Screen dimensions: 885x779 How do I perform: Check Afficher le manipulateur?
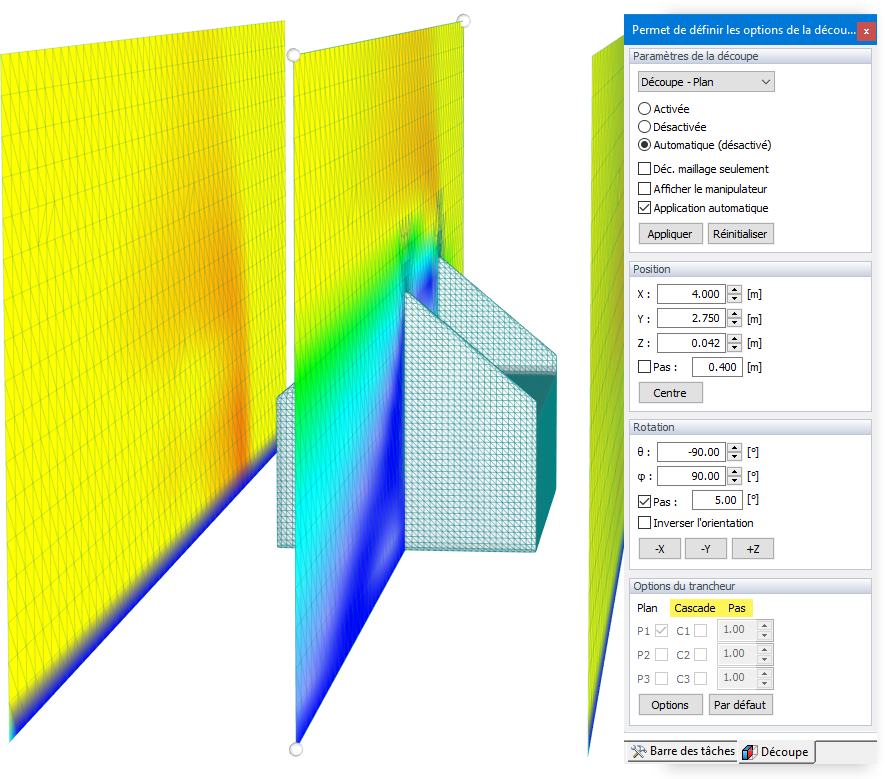pos(643,188)
